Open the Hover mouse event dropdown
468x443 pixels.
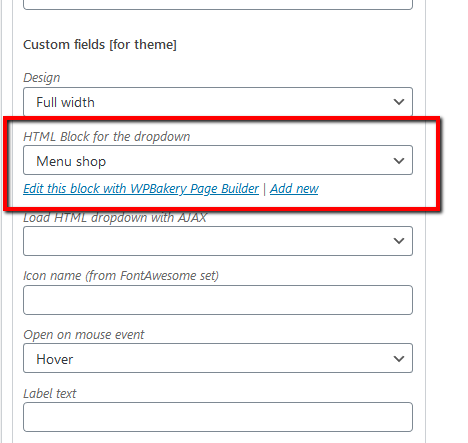(x=218, y=358)
